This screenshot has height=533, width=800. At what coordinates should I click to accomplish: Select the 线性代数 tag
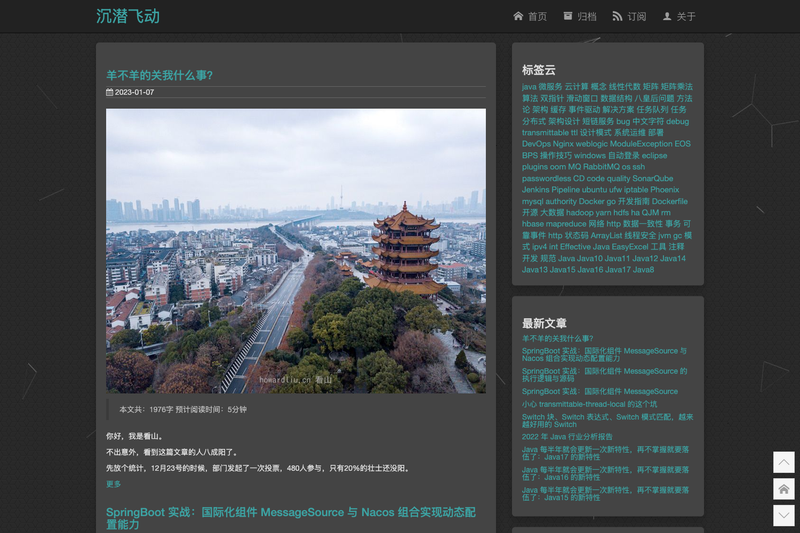tap(624, 87)
